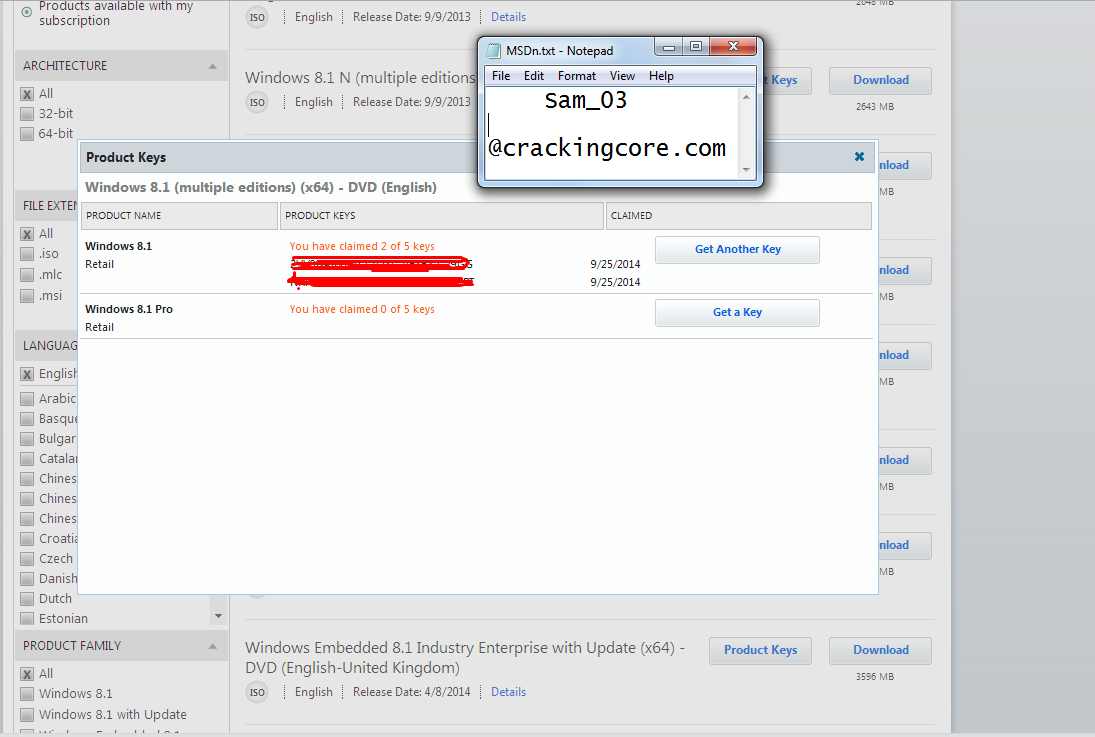Open the Help menu in Notepad
The width and height of the screenshot is (1095, 737).
pyautogui.click(x=661, y=75)
